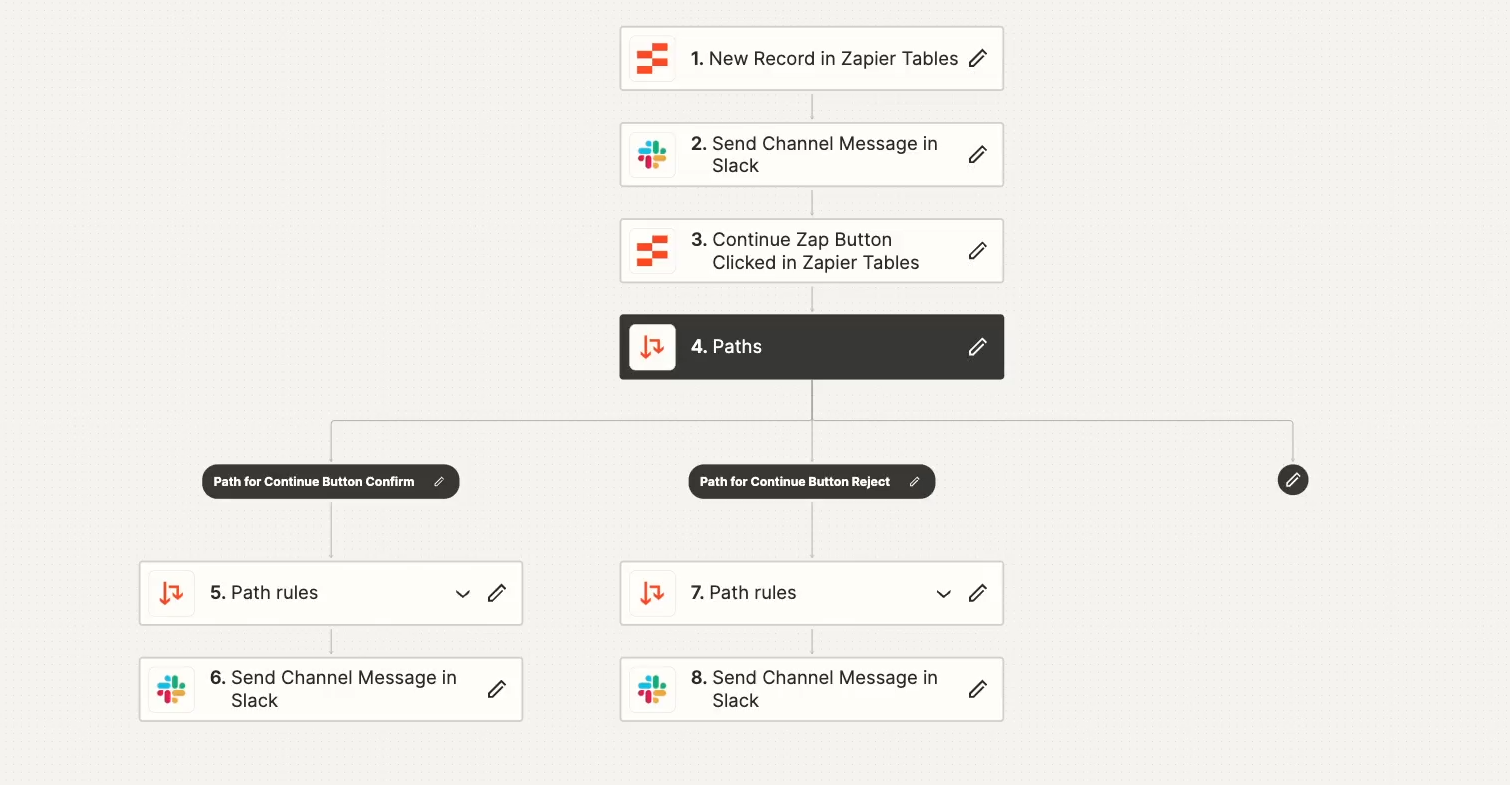Open step 6 Send Channel Message in Slack
This screenshot has height=785, width=1510.
point(331,689)
